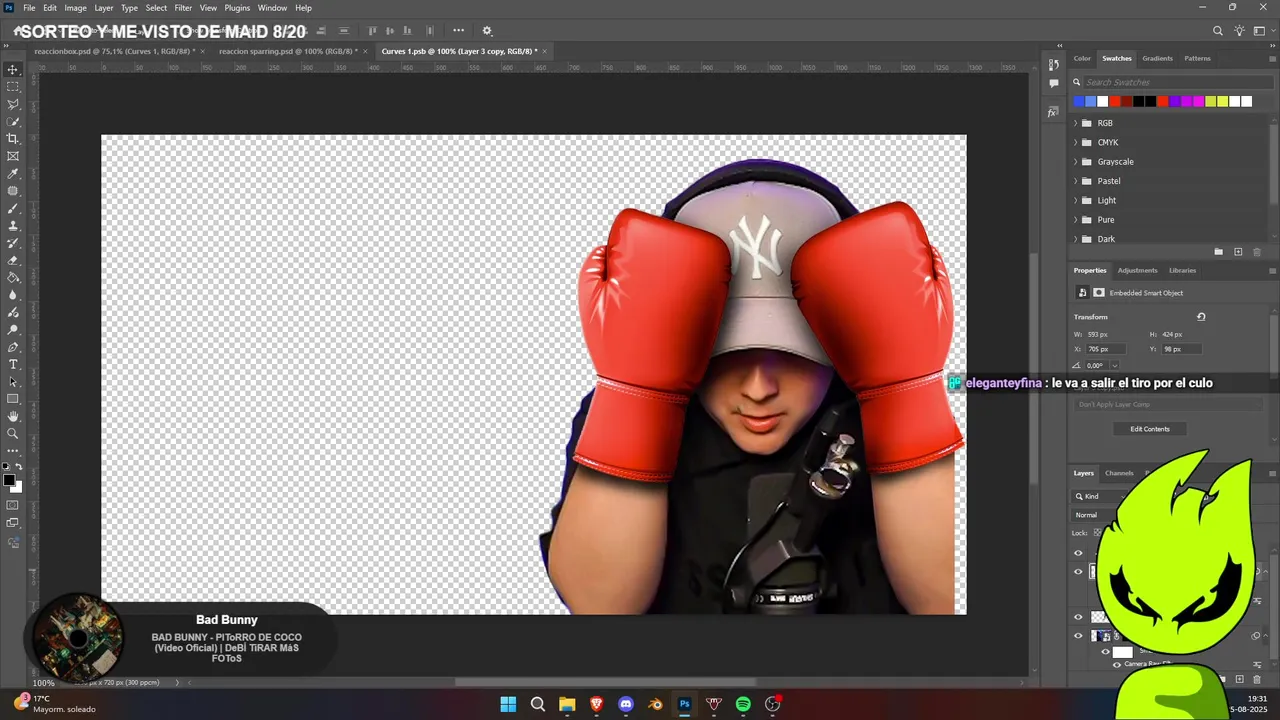This screenshot has height=720, width=1280.
Task: Expand the Light swatch group
Action: pyautogui.click(x=1076, y=200)
